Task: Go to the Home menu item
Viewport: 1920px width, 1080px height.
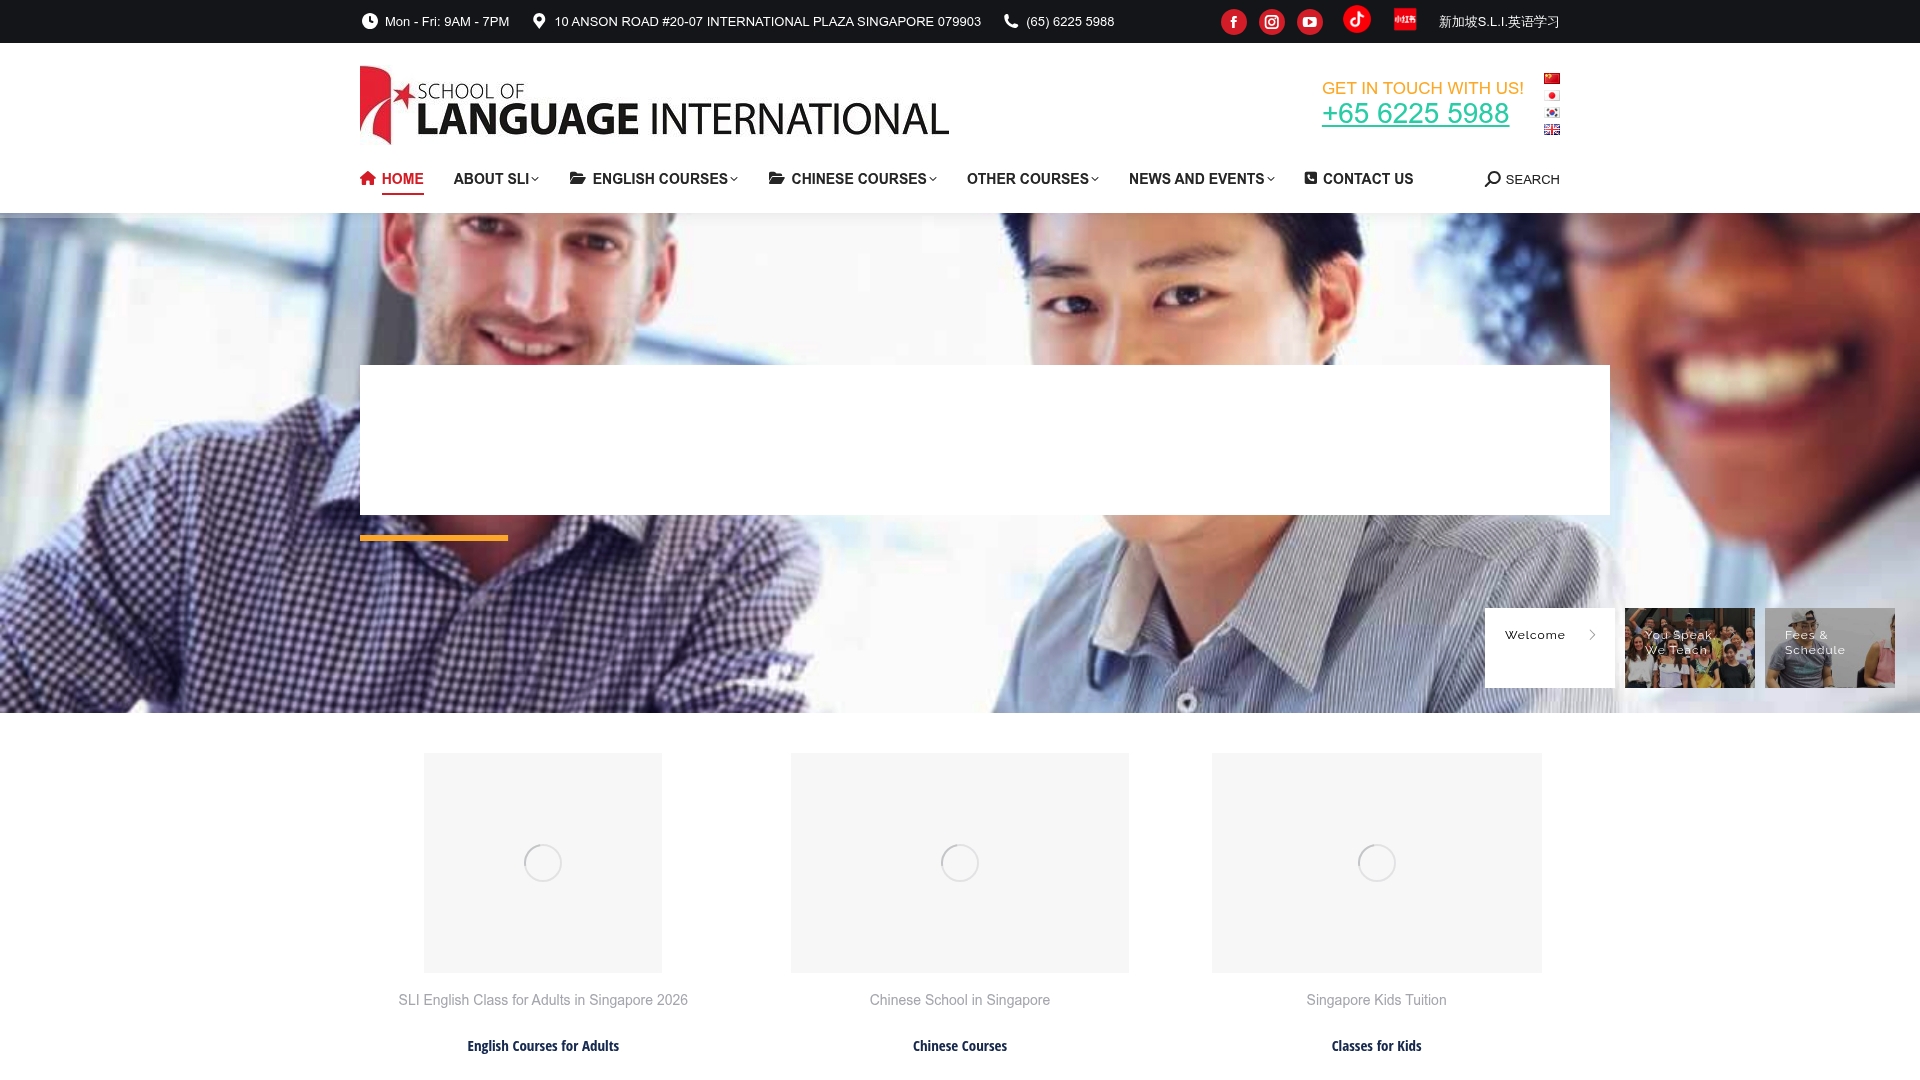Action: pos(392,179)
